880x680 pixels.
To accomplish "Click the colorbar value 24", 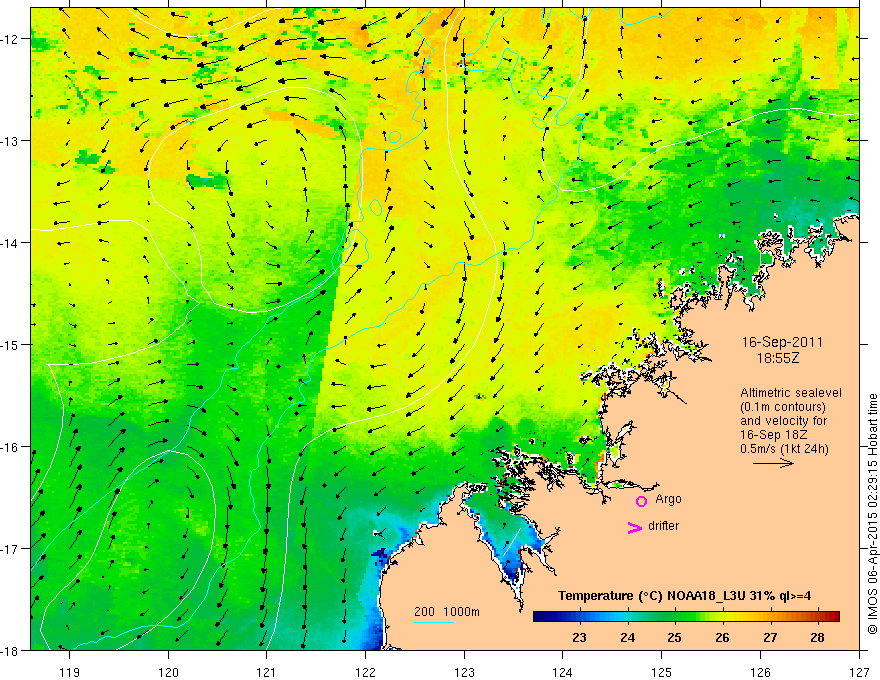I will (x=627, y=637).
